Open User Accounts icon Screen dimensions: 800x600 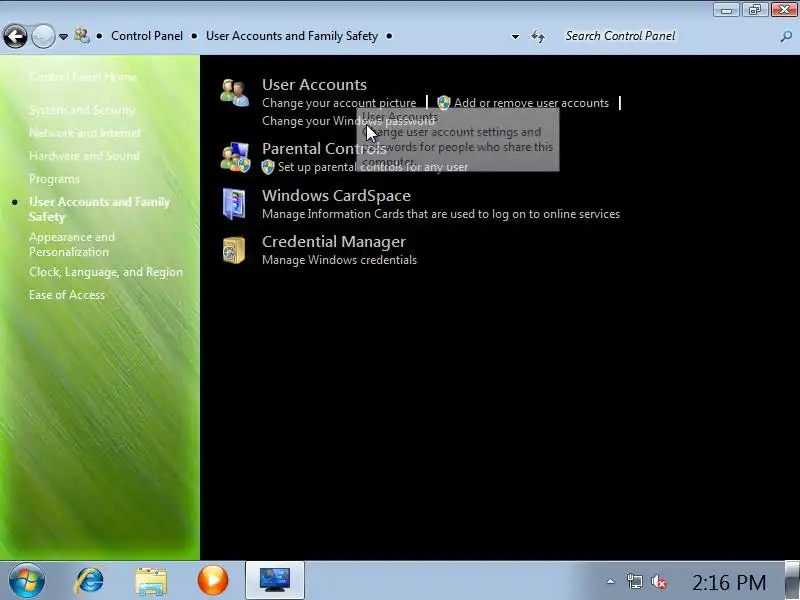point(235,93)
